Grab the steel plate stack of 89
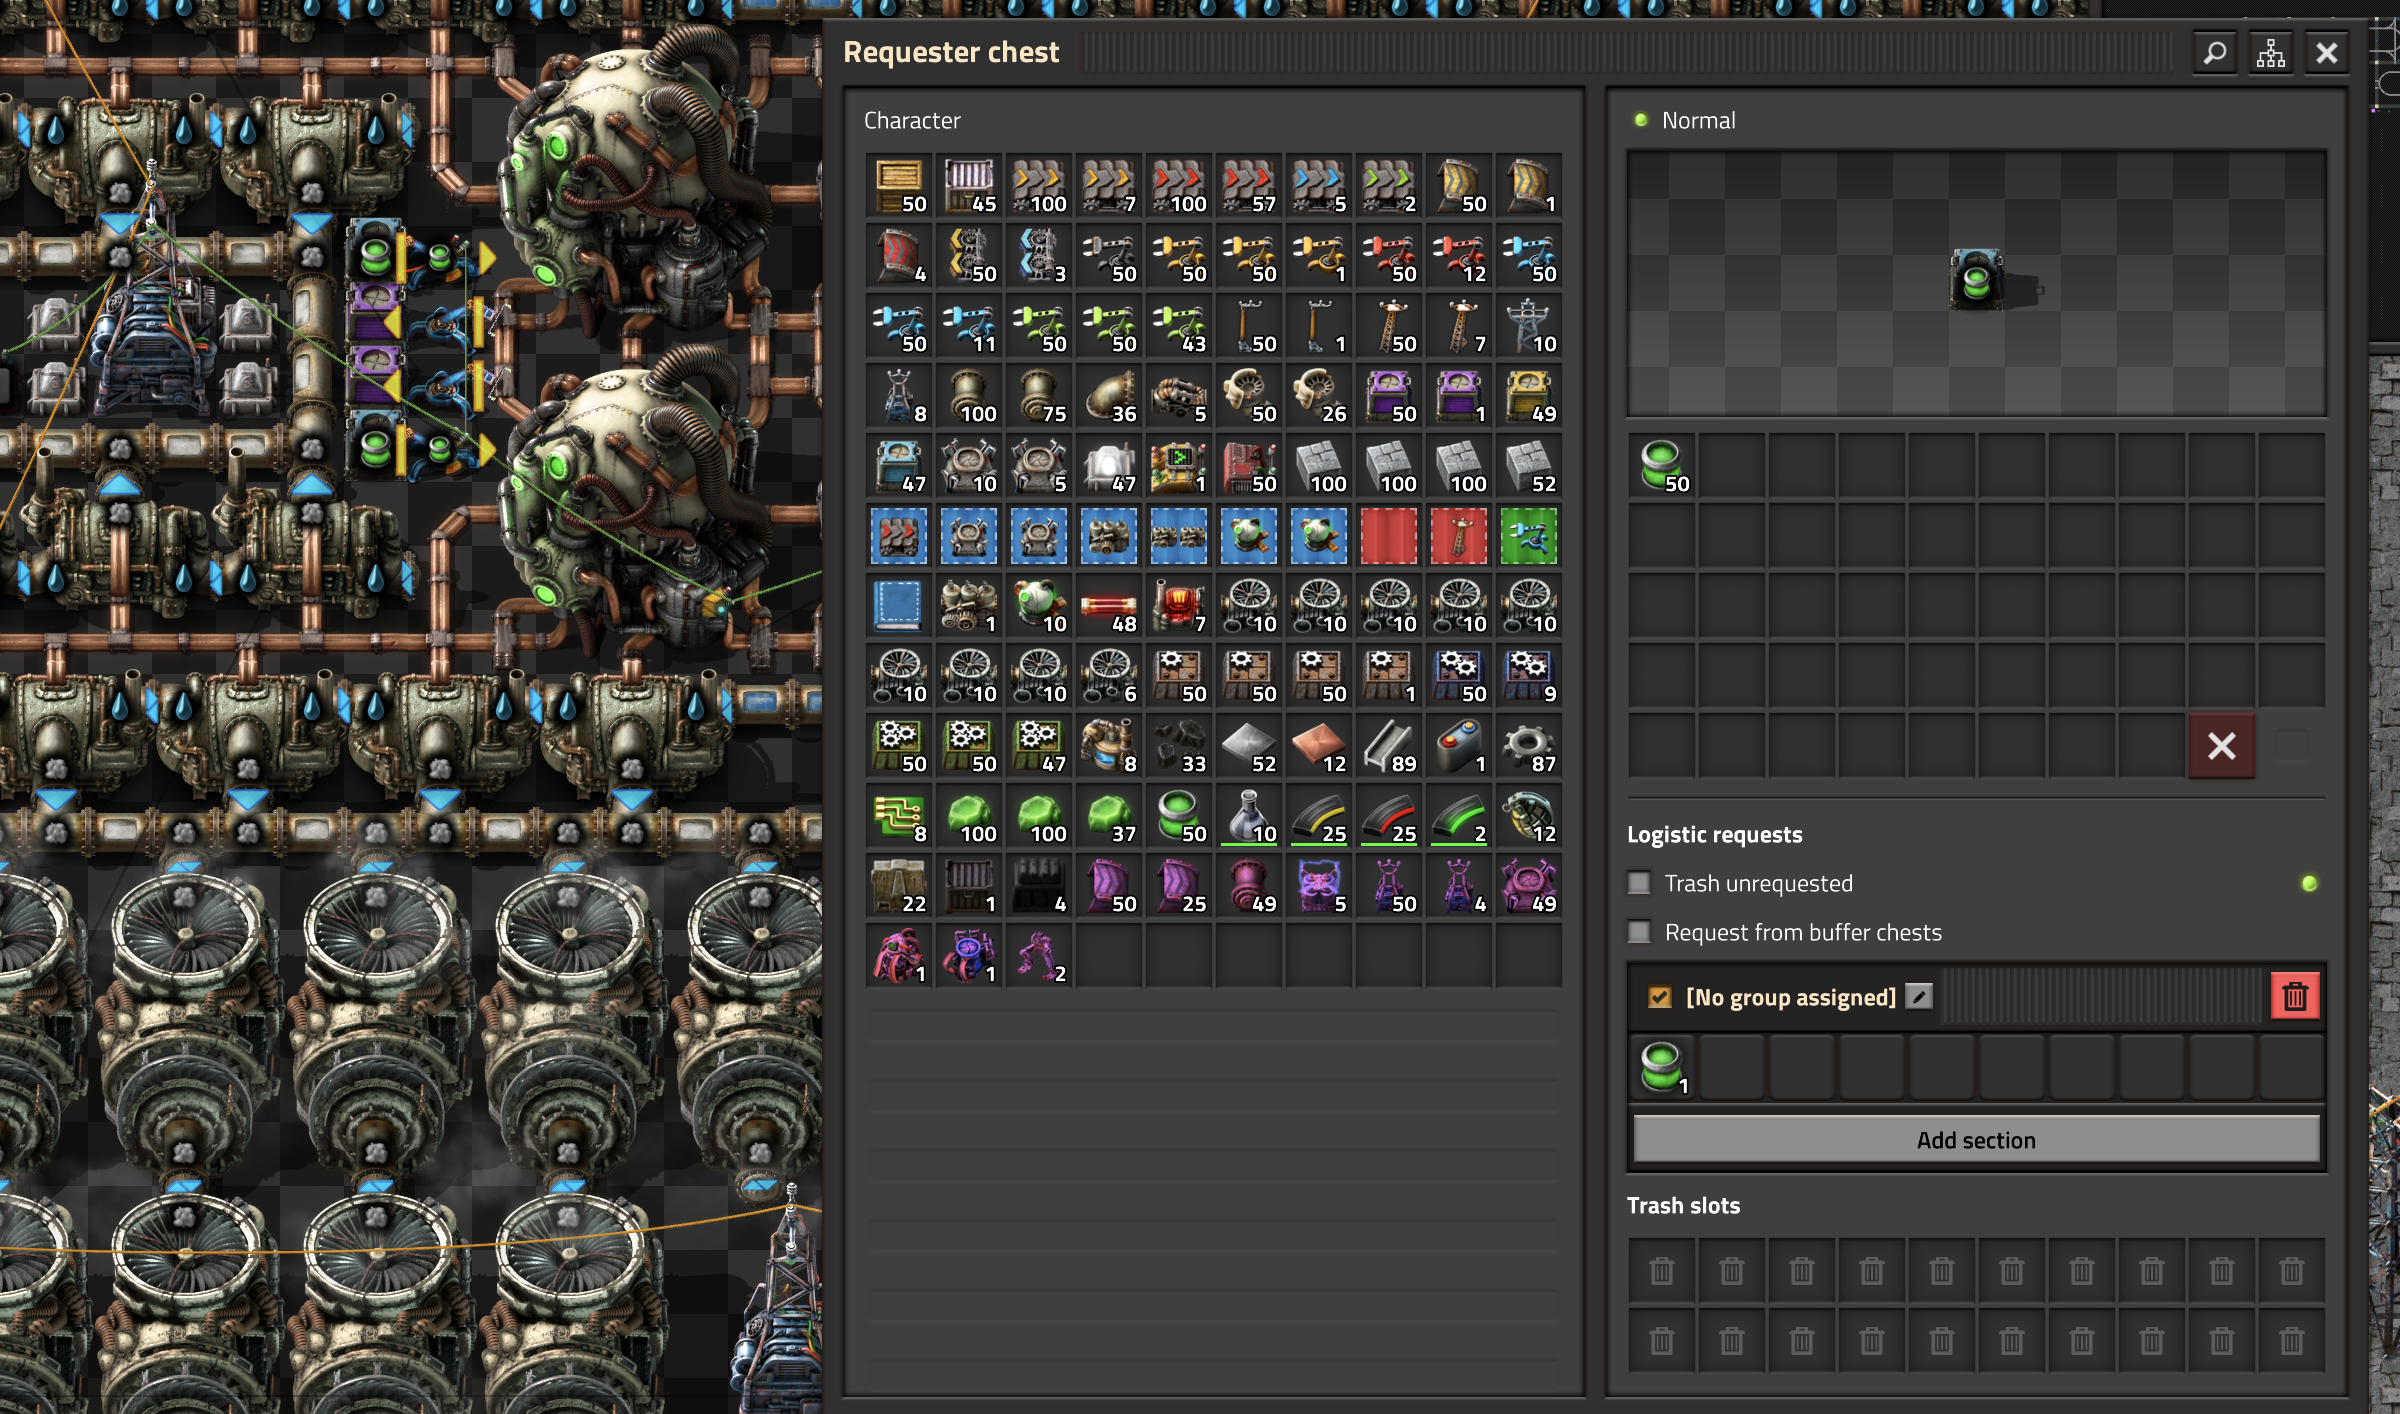2400x1414 pixels. [x=1389, y=746]
